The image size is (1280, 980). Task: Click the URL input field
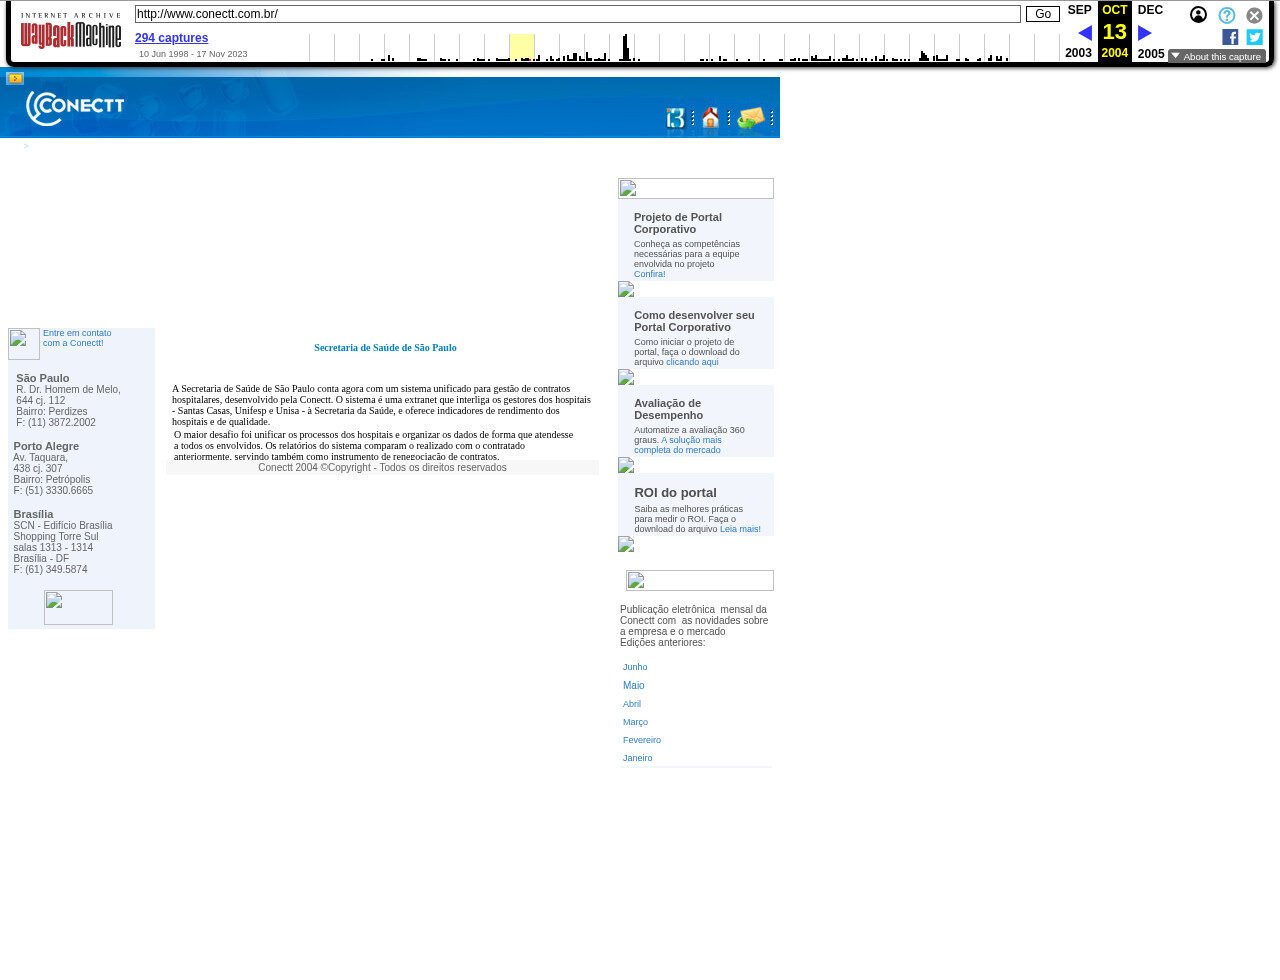577,14
